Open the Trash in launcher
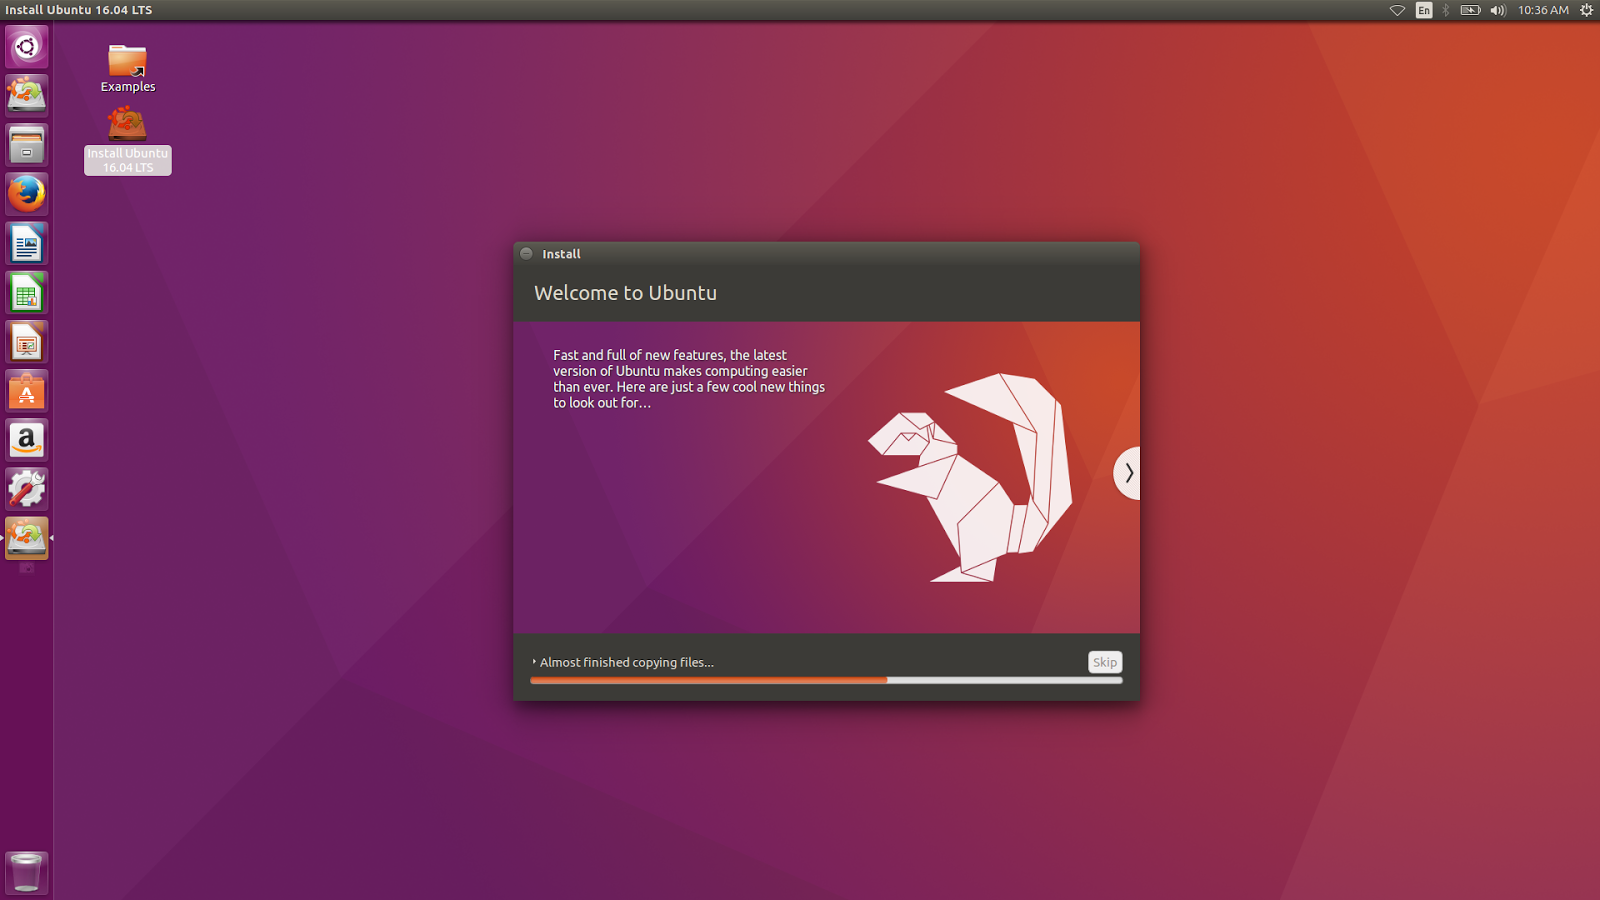1600x900 pixels. 27,873
